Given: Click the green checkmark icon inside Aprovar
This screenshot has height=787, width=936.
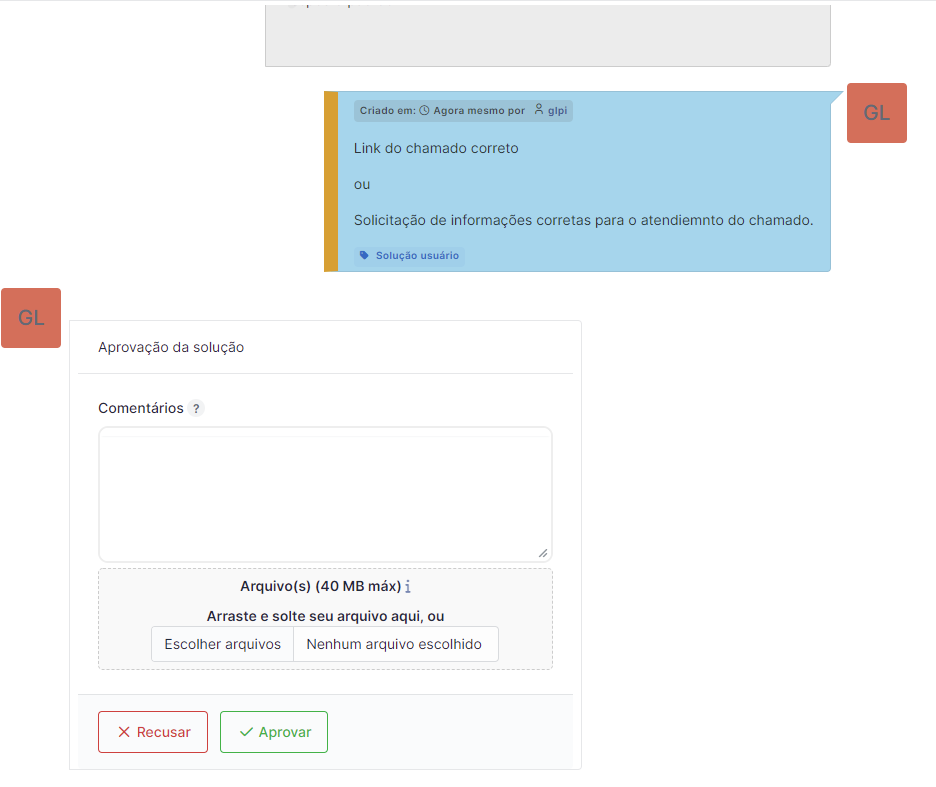Looking at the screenshot, I should [245, 731].
